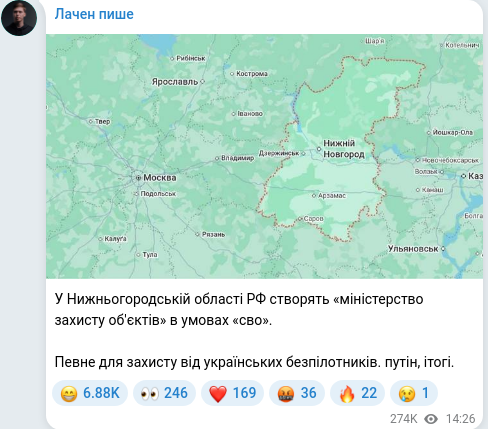
Task: Add crying face reaction with 1
Action: pyautogui.click(x=414, y=393)
